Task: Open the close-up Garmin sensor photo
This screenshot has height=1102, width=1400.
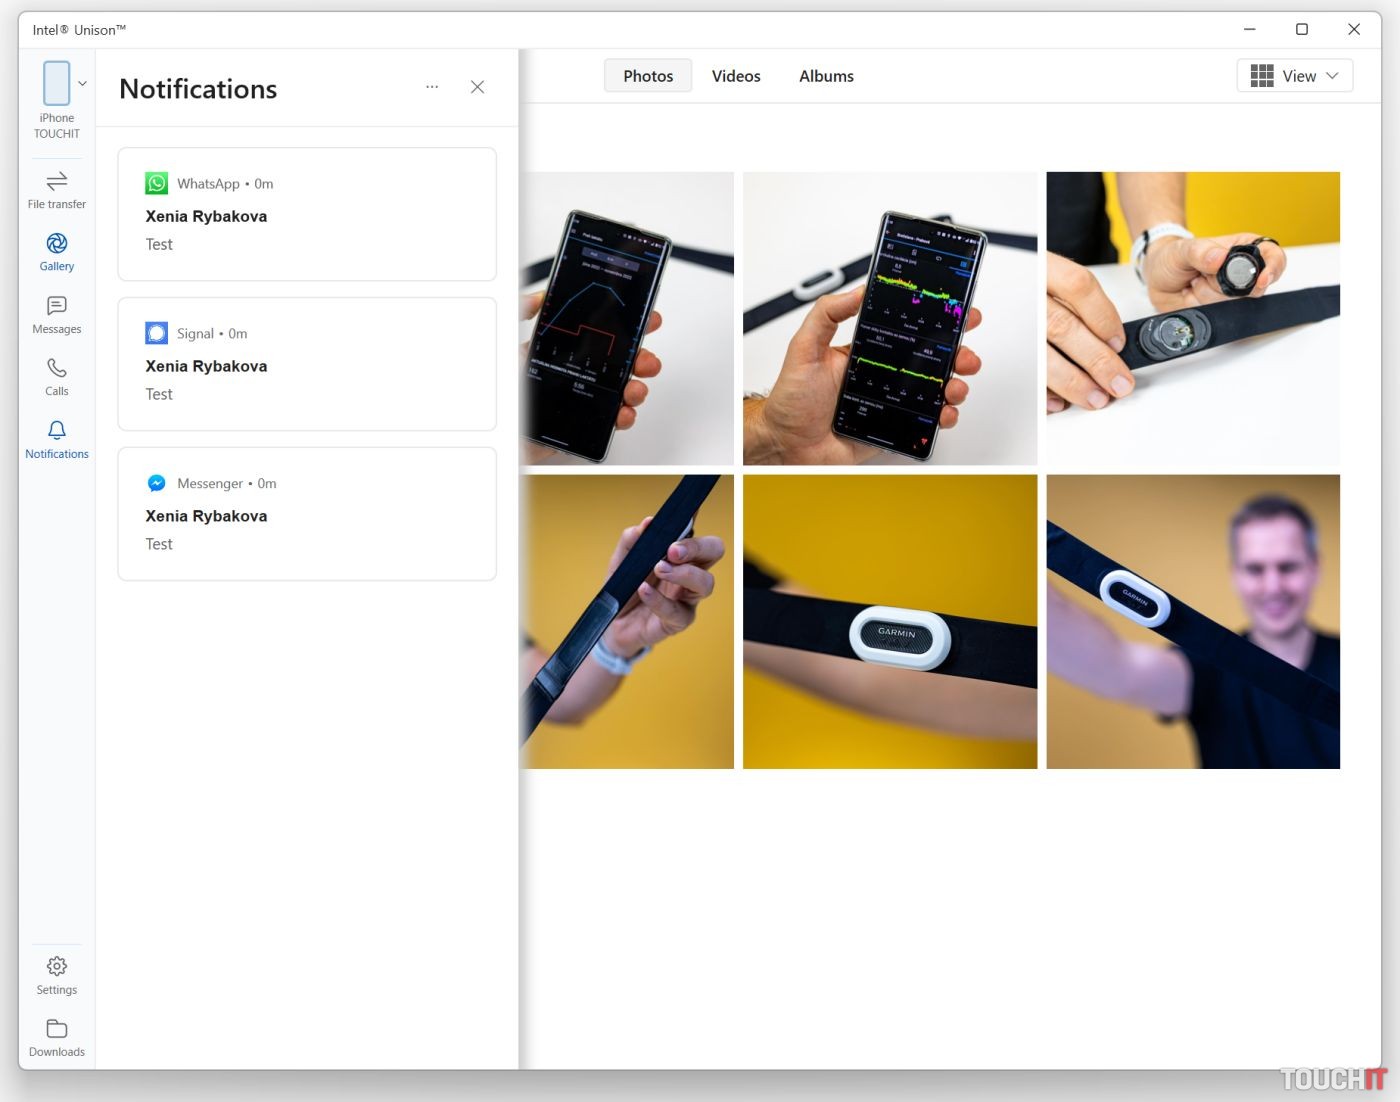Action: (x=890, y=622)
